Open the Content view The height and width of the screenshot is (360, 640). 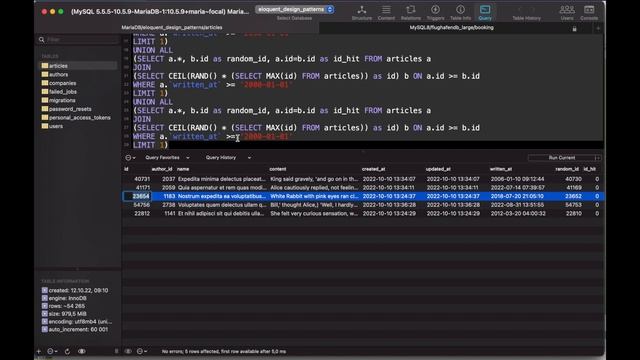pos(386,12)
